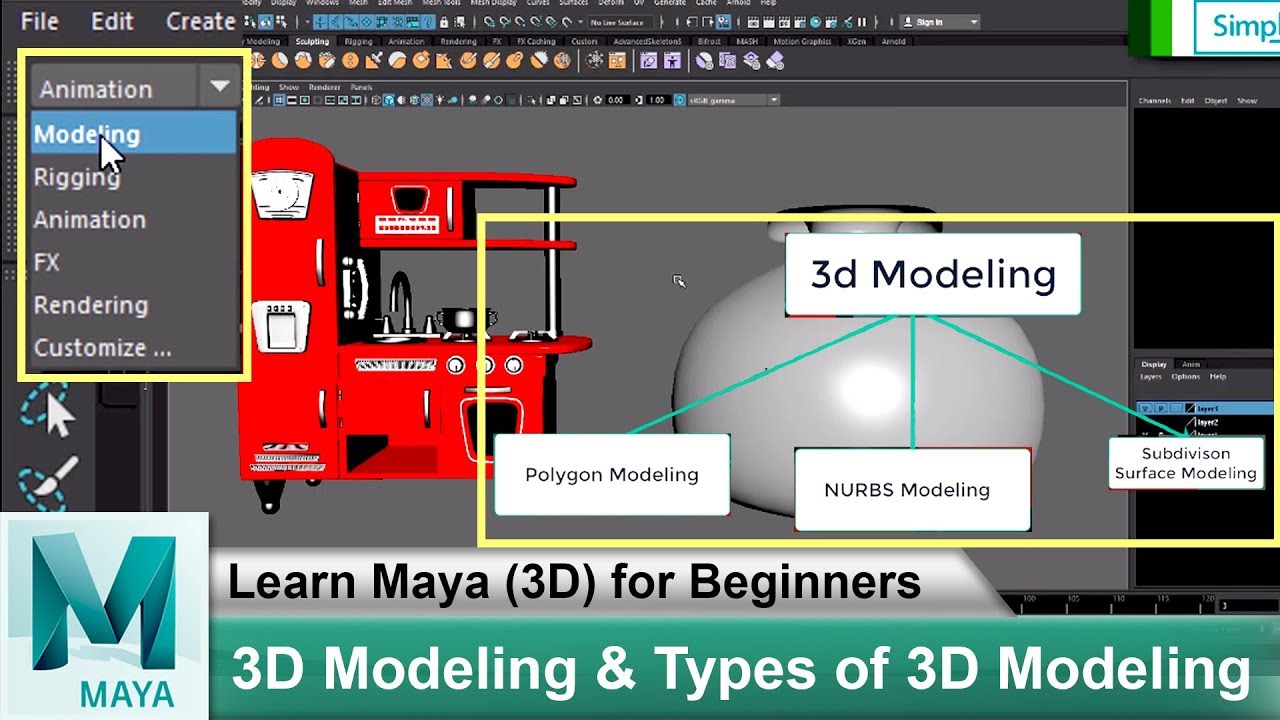Choose Customize... in the menu set list
This screenshot has height=720, width=1280.
point(135,348)
